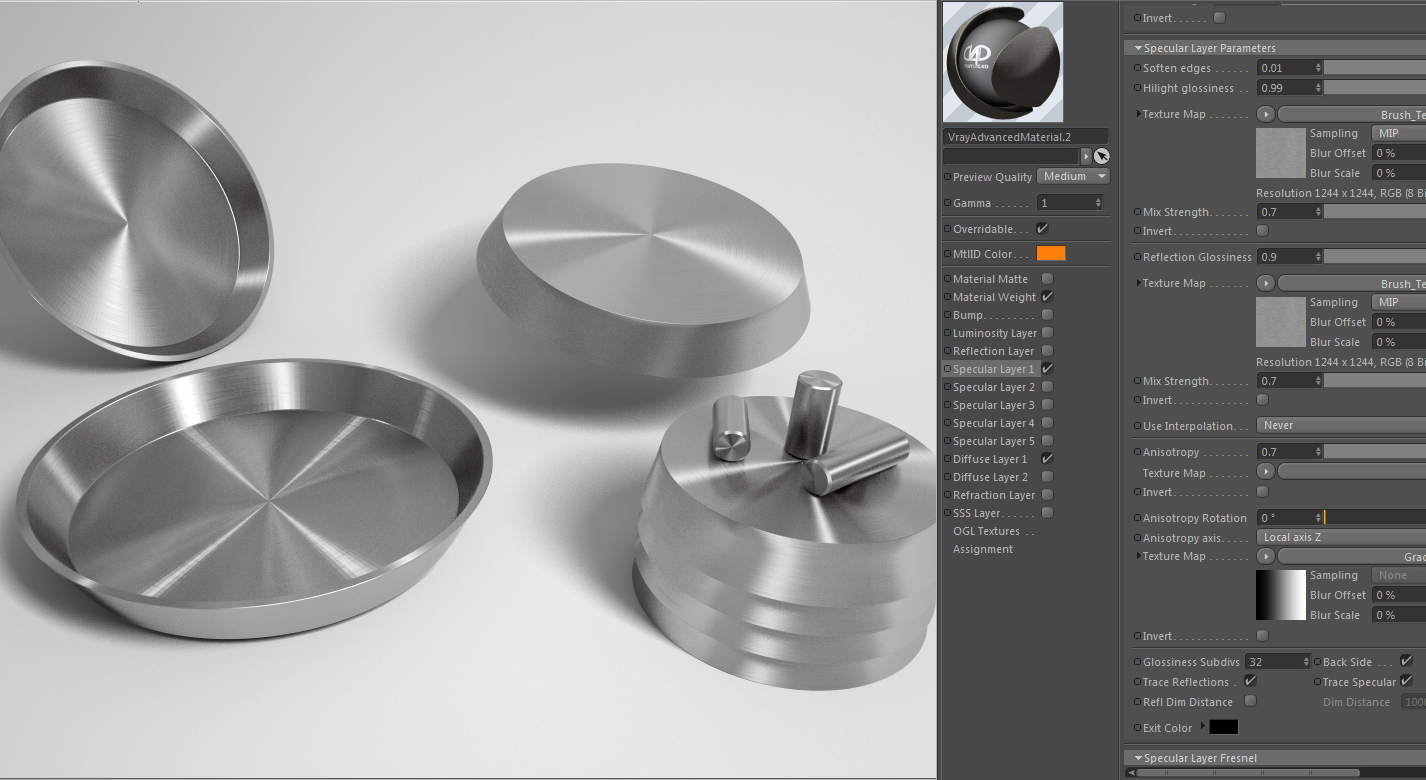1426x780 pixels.
Task: Open the Reflection Glossiness Texture Map arrow button
Action: tap(1266, 283)
